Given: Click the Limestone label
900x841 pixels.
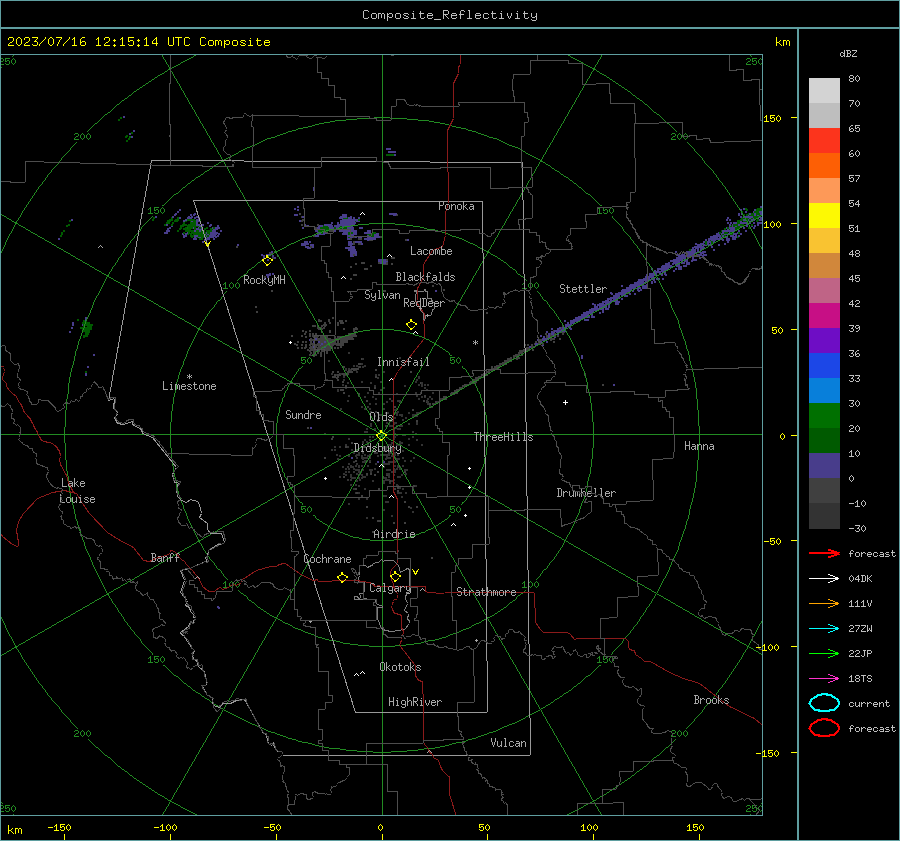Looking at the screenshot, I should [x=189, y=386].
